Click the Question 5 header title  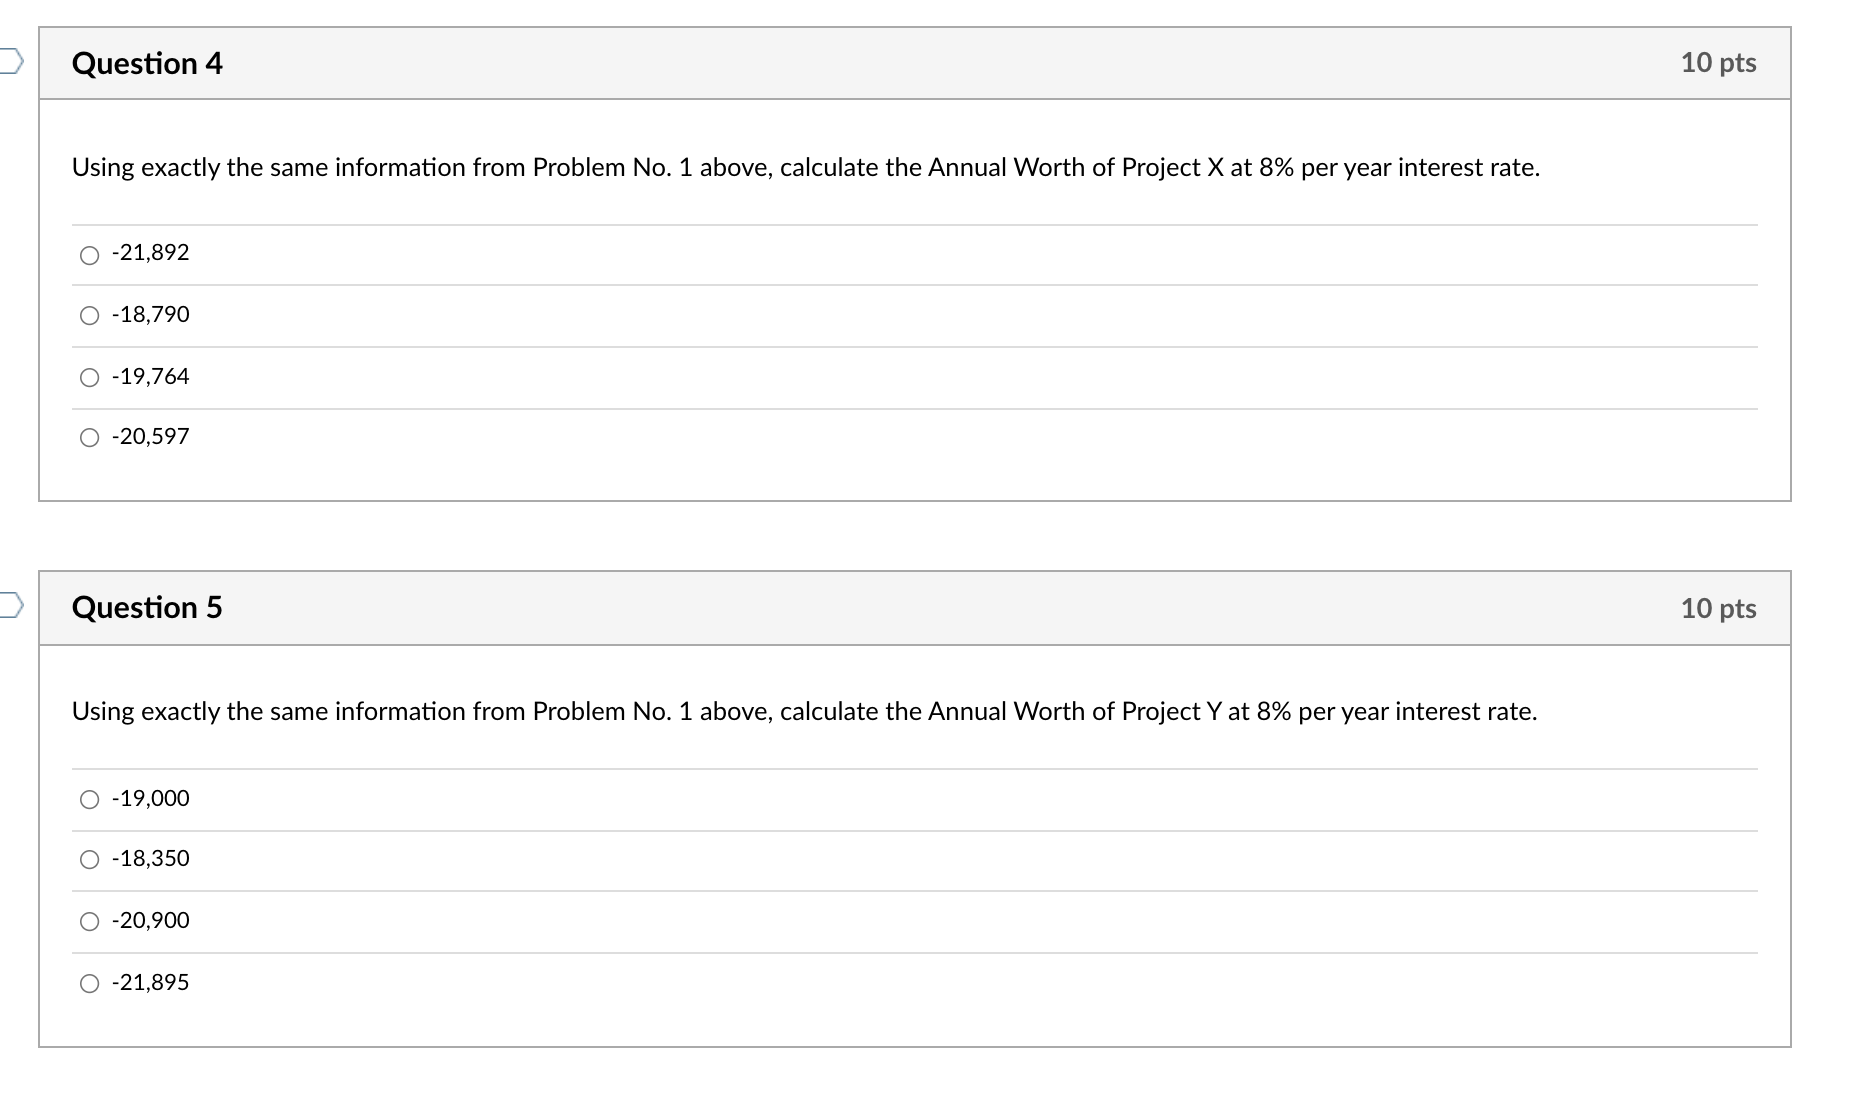pos(148,607)
